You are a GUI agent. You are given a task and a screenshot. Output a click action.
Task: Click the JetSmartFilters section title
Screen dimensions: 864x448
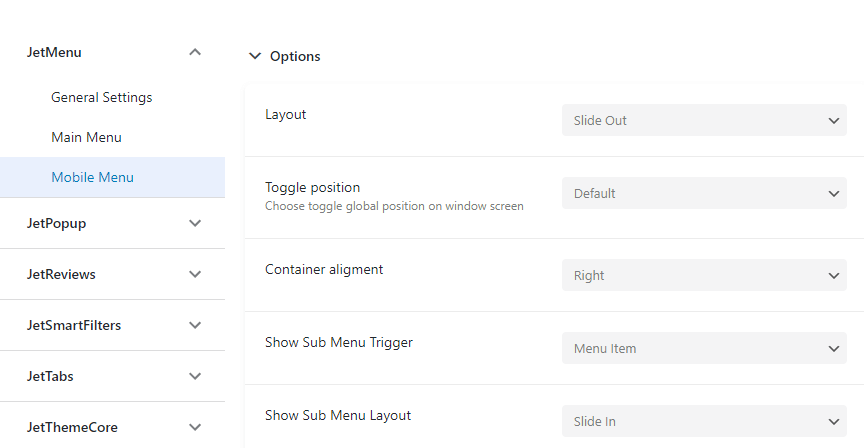coord(74,325)
